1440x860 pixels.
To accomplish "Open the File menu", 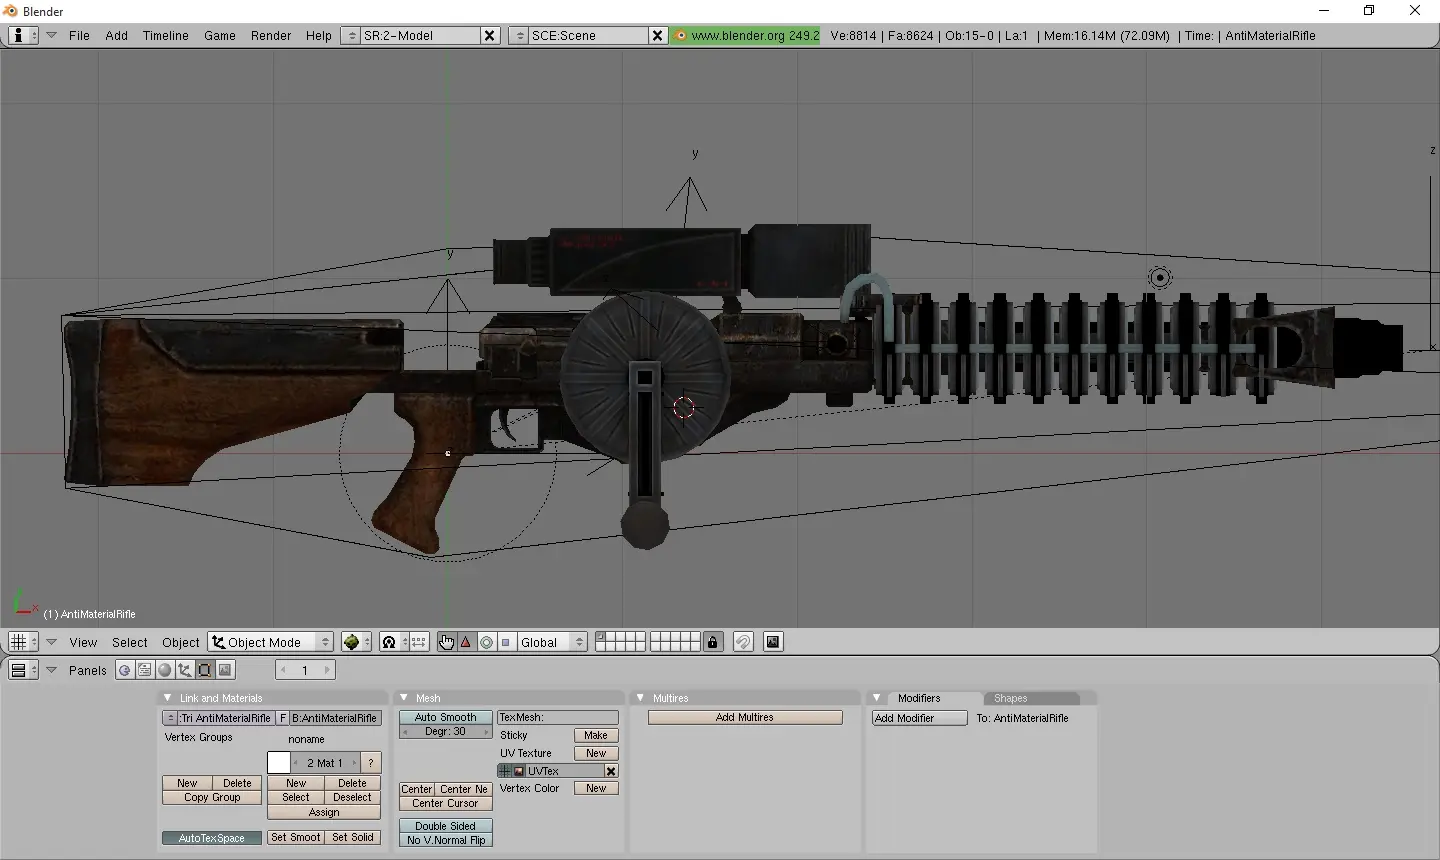I will pyautogui.click(x=79, y=35).
